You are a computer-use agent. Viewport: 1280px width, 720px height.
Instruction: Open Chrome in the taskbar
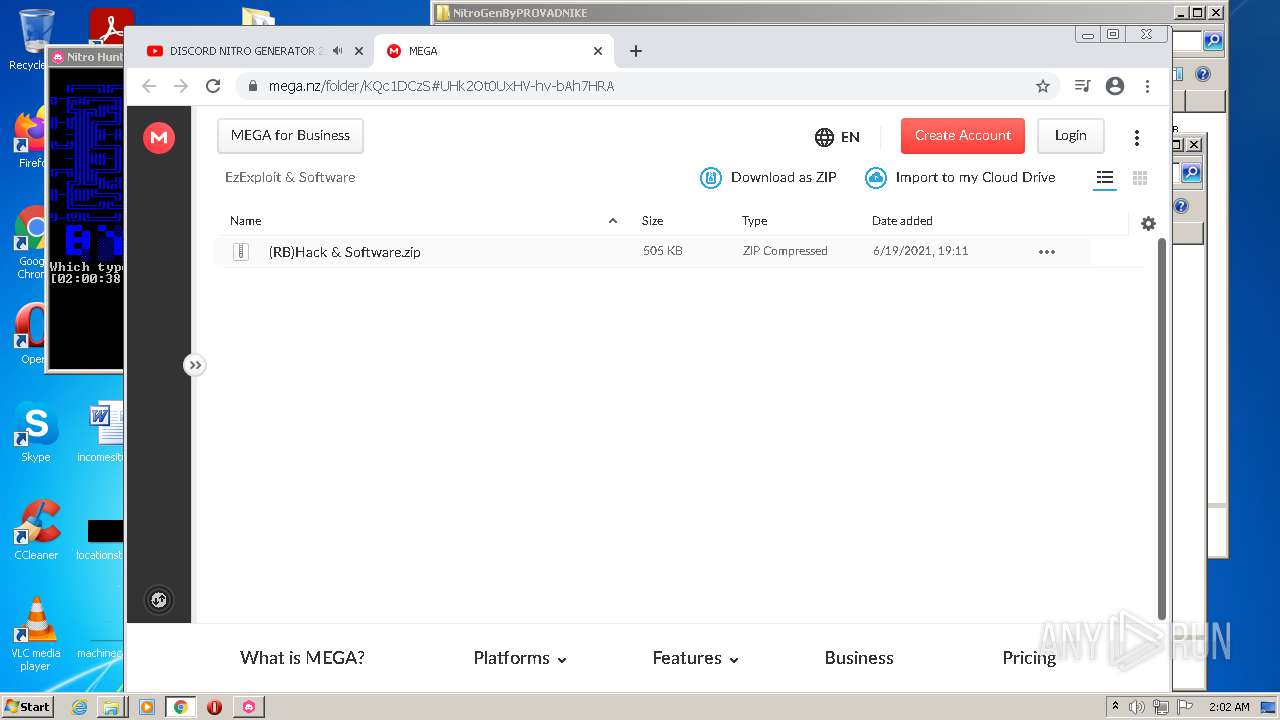[x=180, y=707]
